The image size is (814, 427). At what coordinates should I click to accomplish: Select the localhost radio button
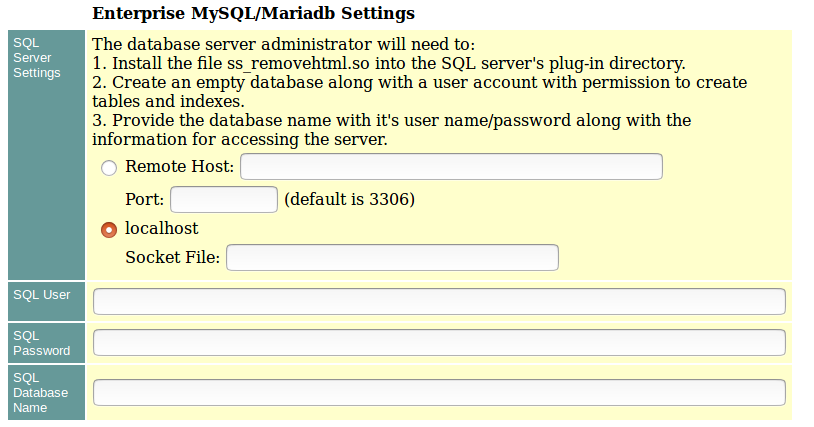(x=109, y=229)
